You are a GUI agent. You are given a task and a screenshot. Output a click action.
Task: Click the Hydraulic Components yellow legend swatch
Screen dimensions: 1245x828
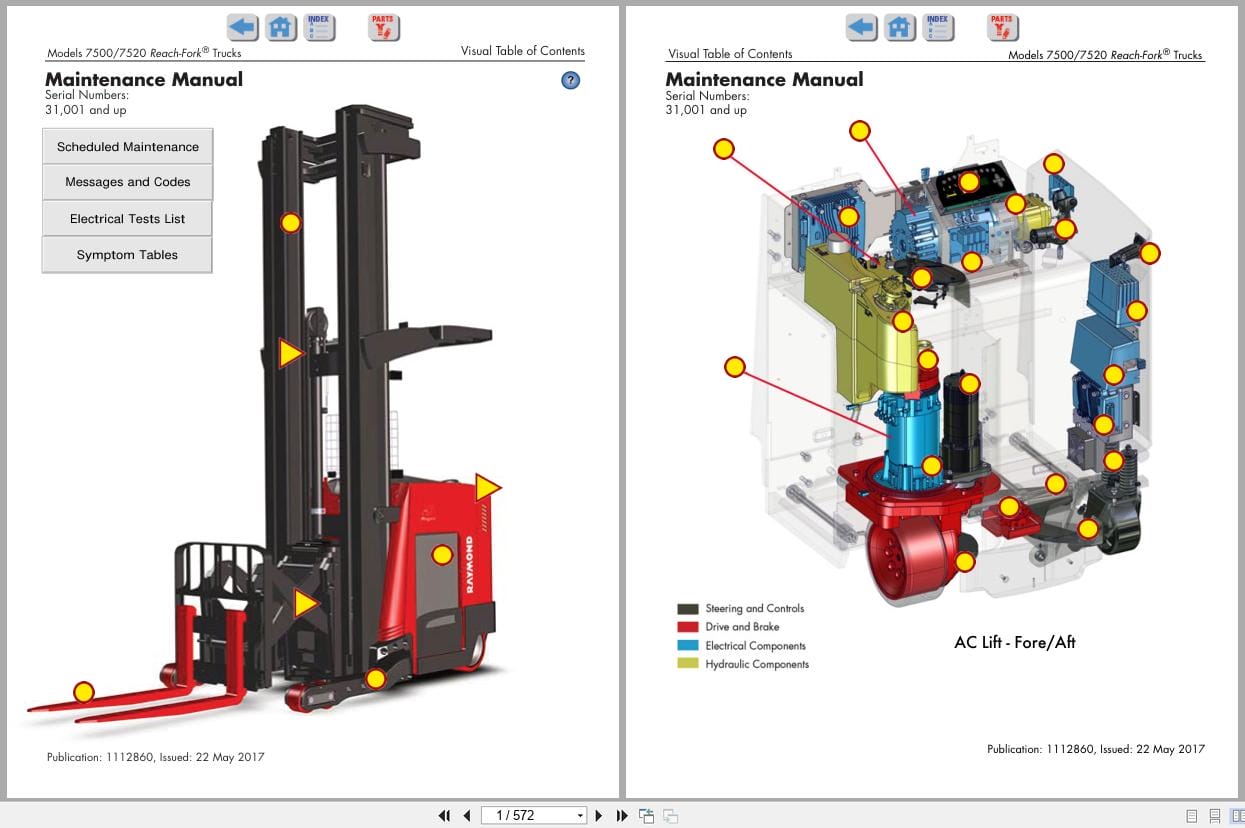point(687,664)
